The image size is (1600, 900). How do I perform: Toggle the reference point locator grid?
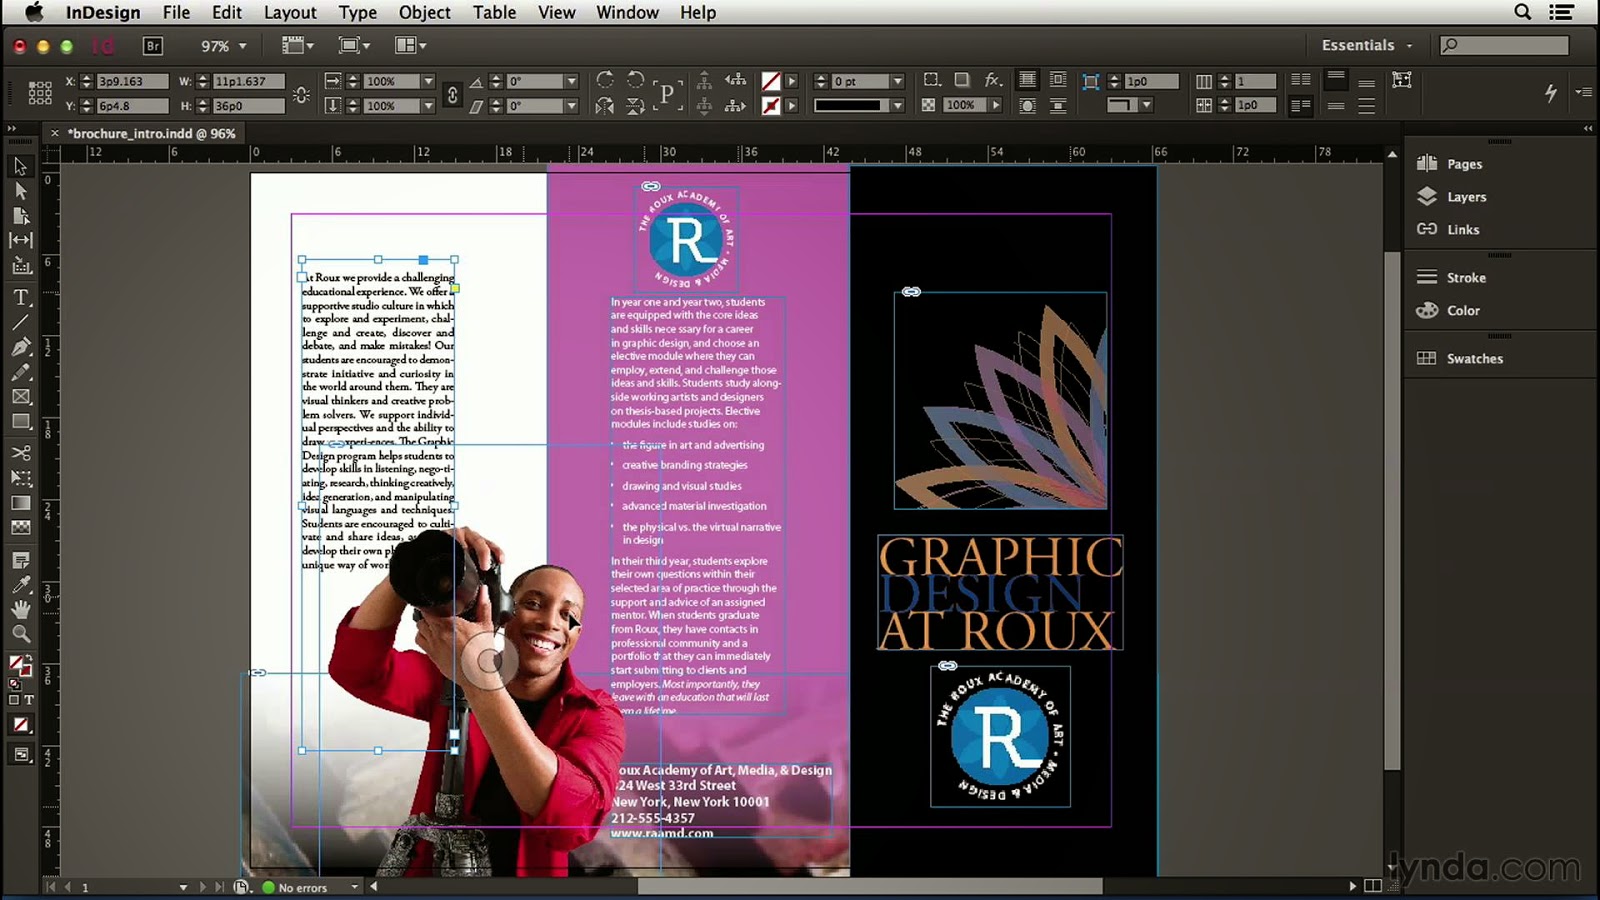(x=40, y=93)
